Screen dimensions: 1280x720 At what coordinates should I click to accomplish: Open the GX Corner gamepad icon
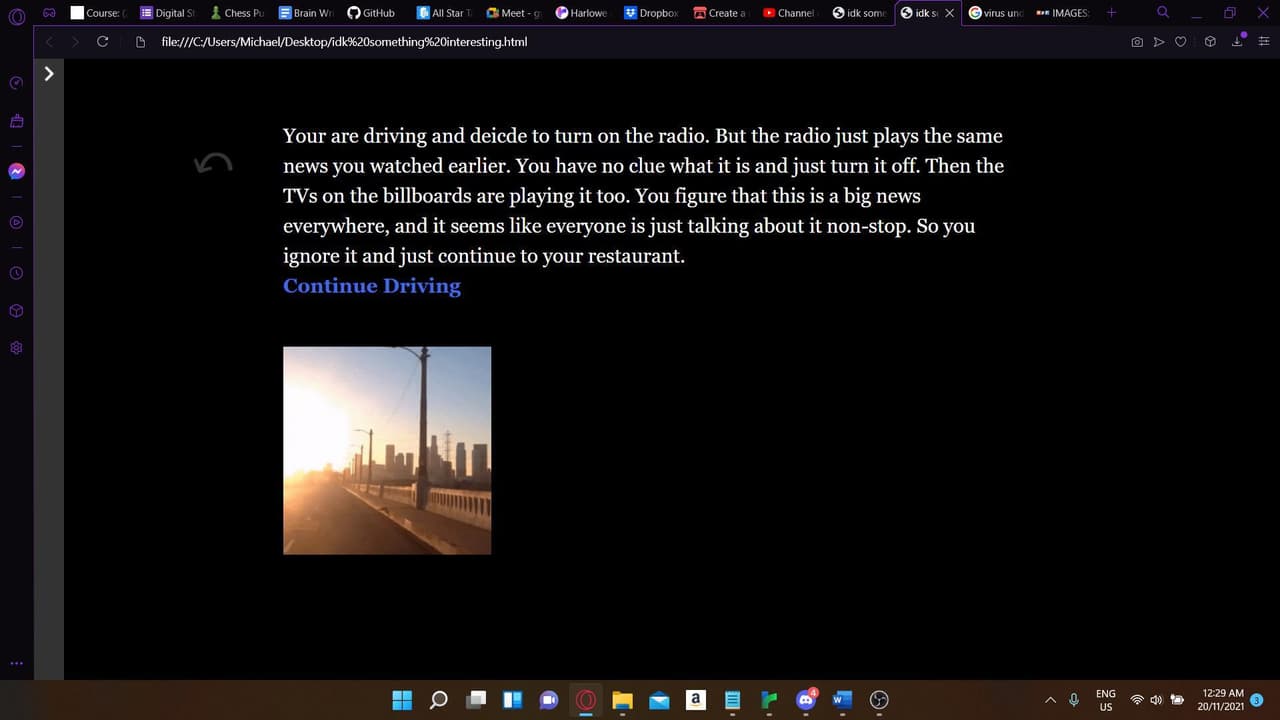click(49, 13)
